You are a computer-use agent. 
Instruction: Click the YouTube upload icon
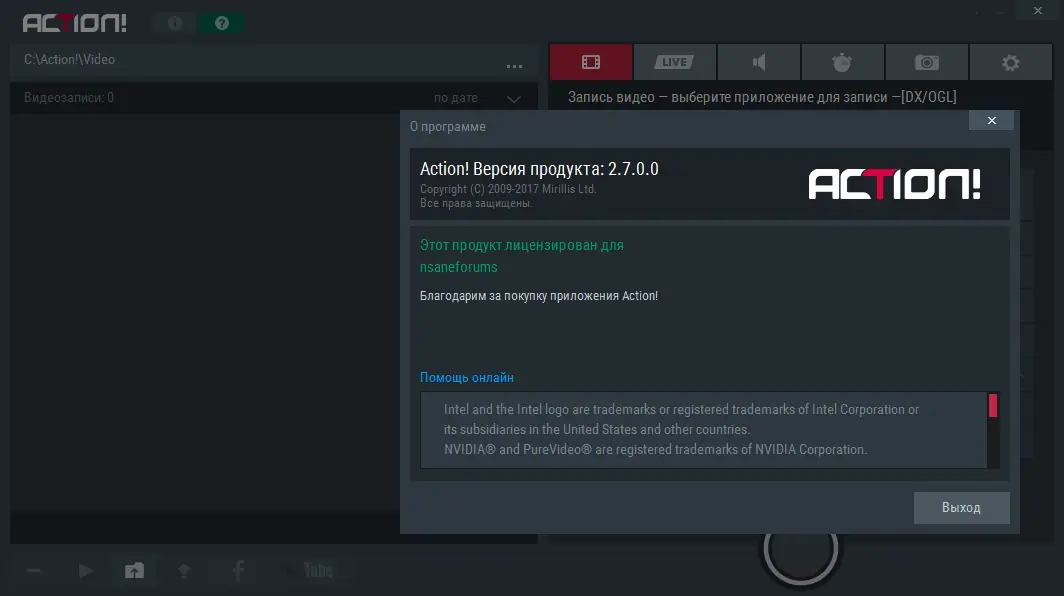pos(308,570)
